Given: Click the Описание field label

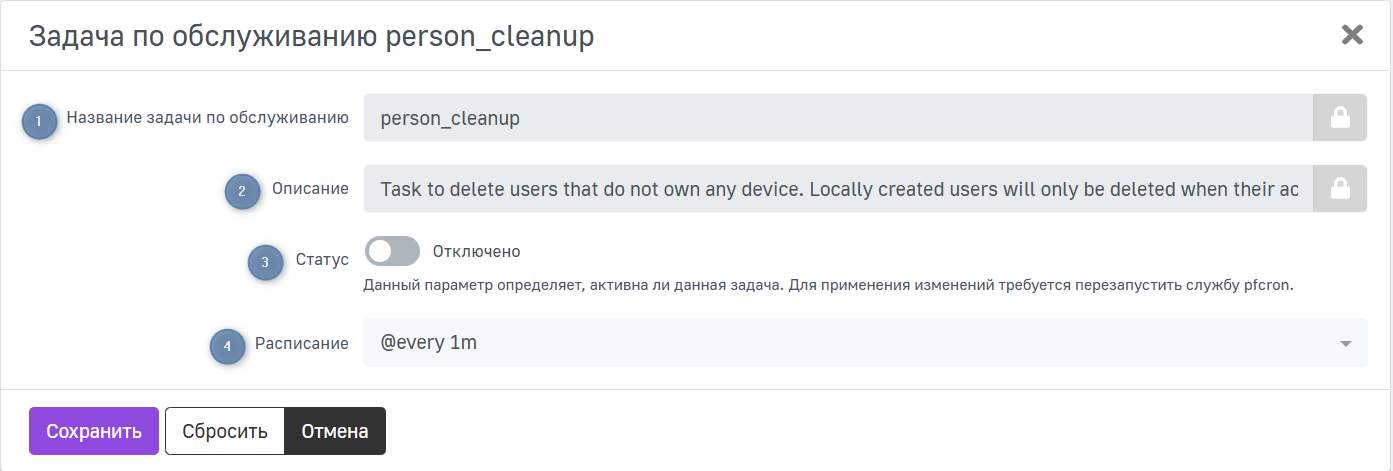Looking at the screenshot, I should [310, 187].
